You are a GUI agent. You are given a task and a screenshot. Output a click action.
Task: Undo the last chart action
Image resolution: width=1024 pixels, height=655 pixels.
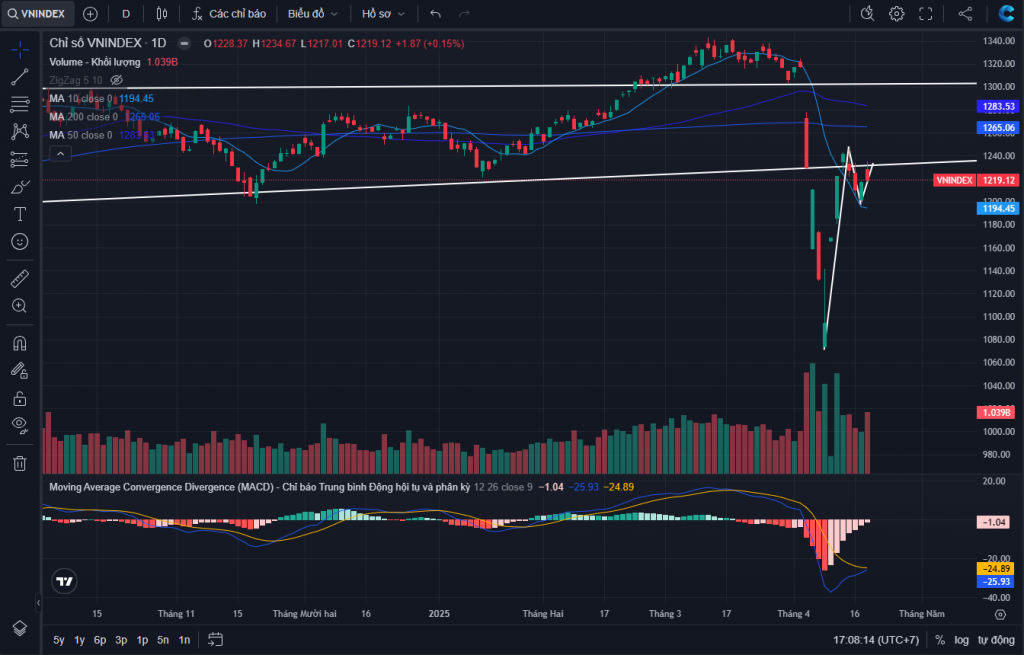click(x=436, y=14)
